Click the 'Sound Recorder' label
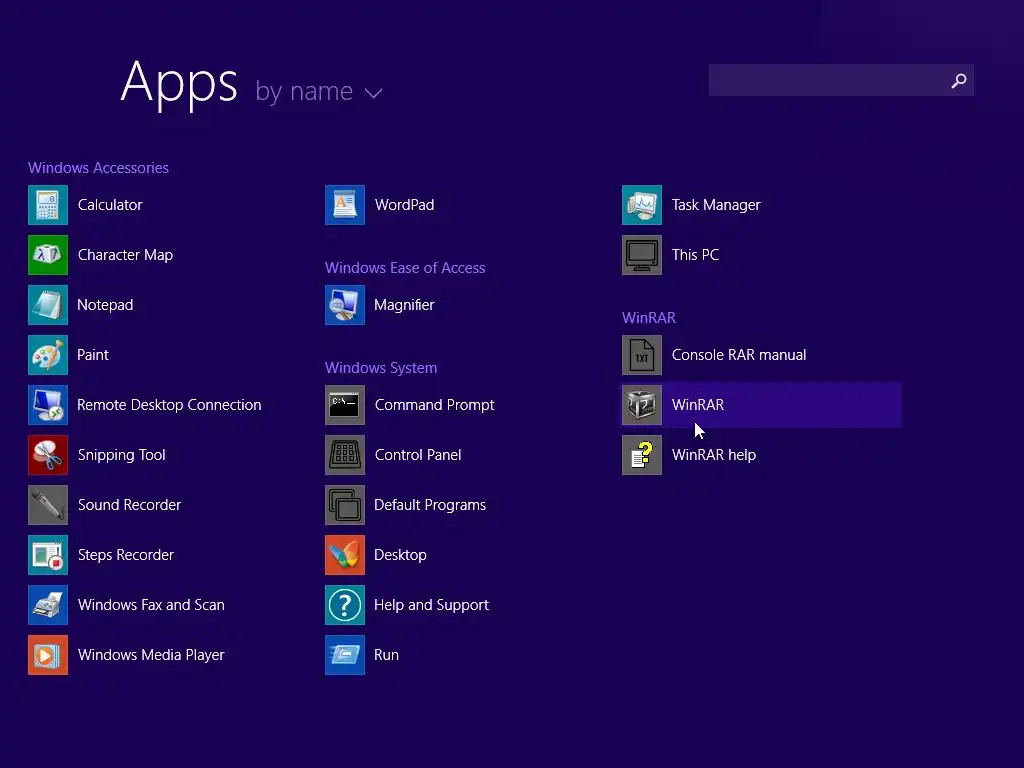The image size is (1024, 768). click(129, 505)
